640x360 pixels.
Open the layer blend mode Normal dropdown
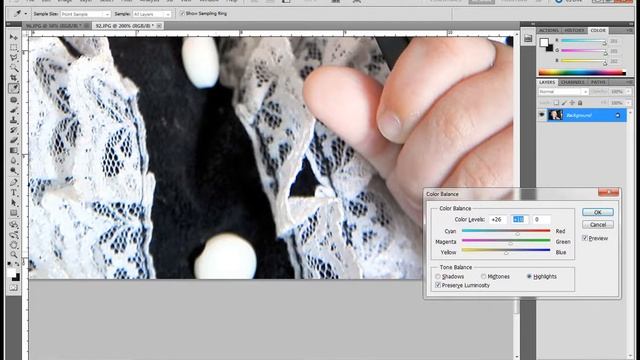563,92
